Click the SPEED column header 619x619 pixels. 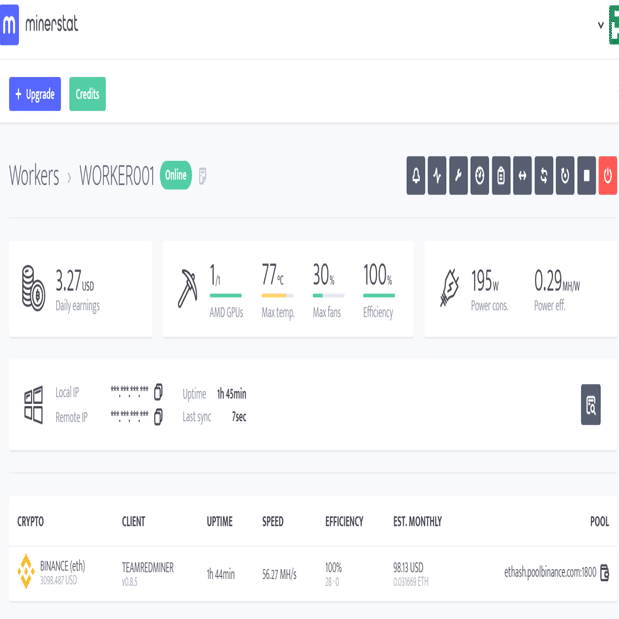273,521
